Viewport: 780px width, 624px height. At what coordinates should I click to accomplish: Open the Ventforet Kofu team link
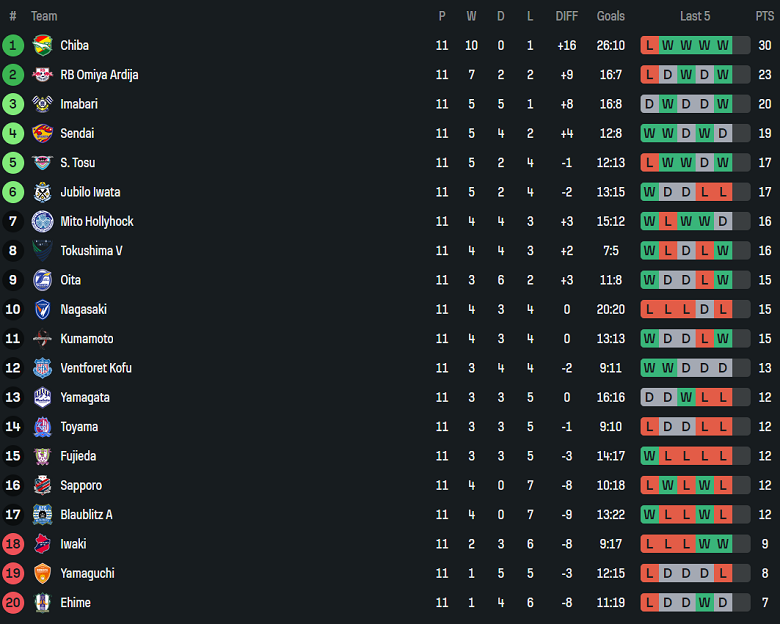96,368
